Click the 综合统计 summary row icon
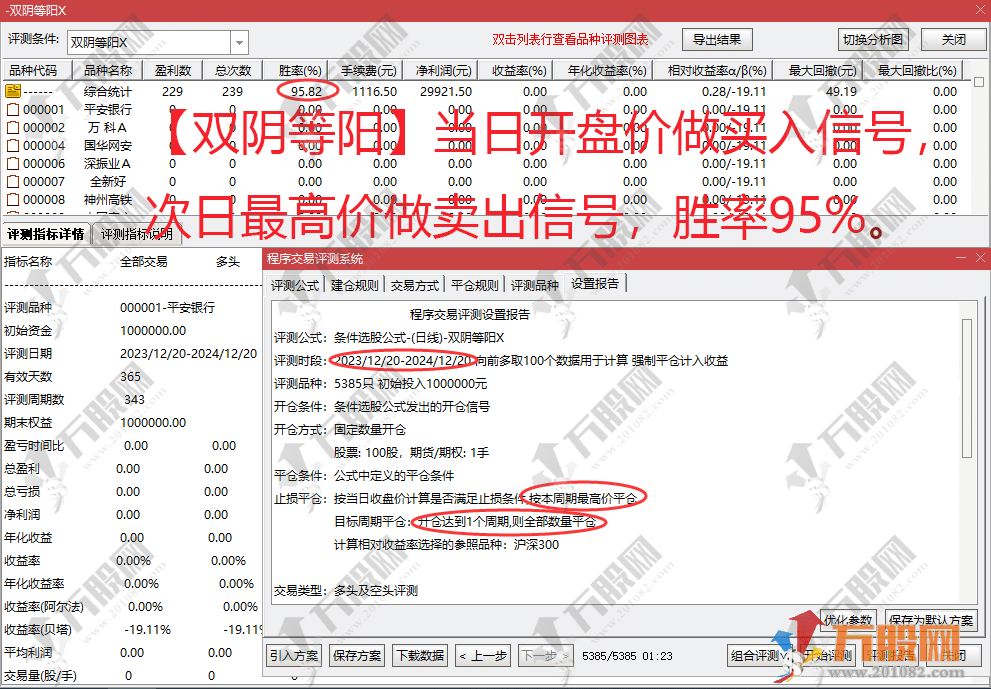The width and height of the screenshot is (991, 689). [13, 92]
